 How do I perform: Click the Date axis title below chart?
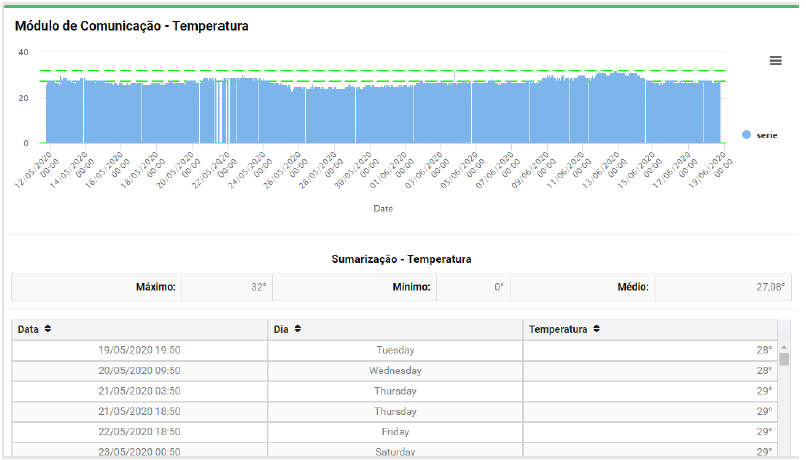pyautogui.click(x=383, y=209)
